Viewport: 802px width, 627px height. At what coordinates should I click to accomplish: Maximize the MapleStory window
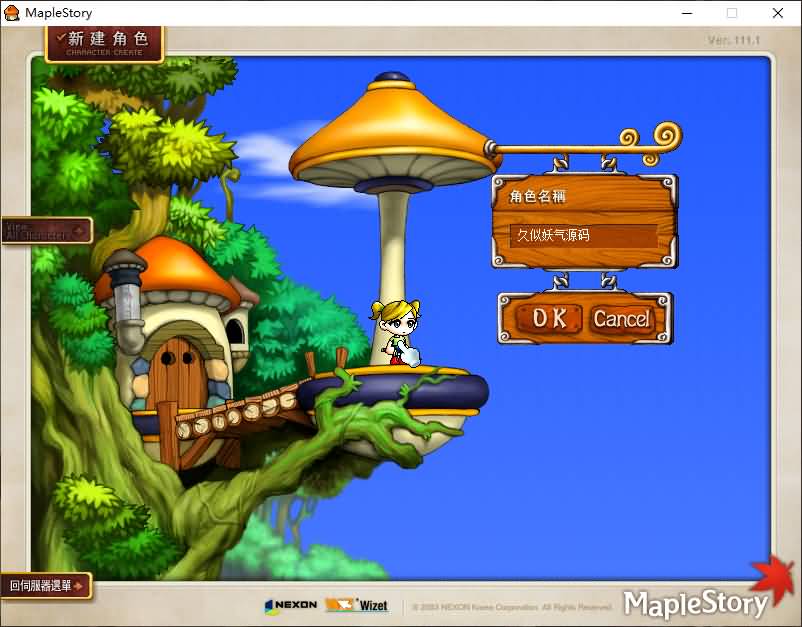click(732, 13)
